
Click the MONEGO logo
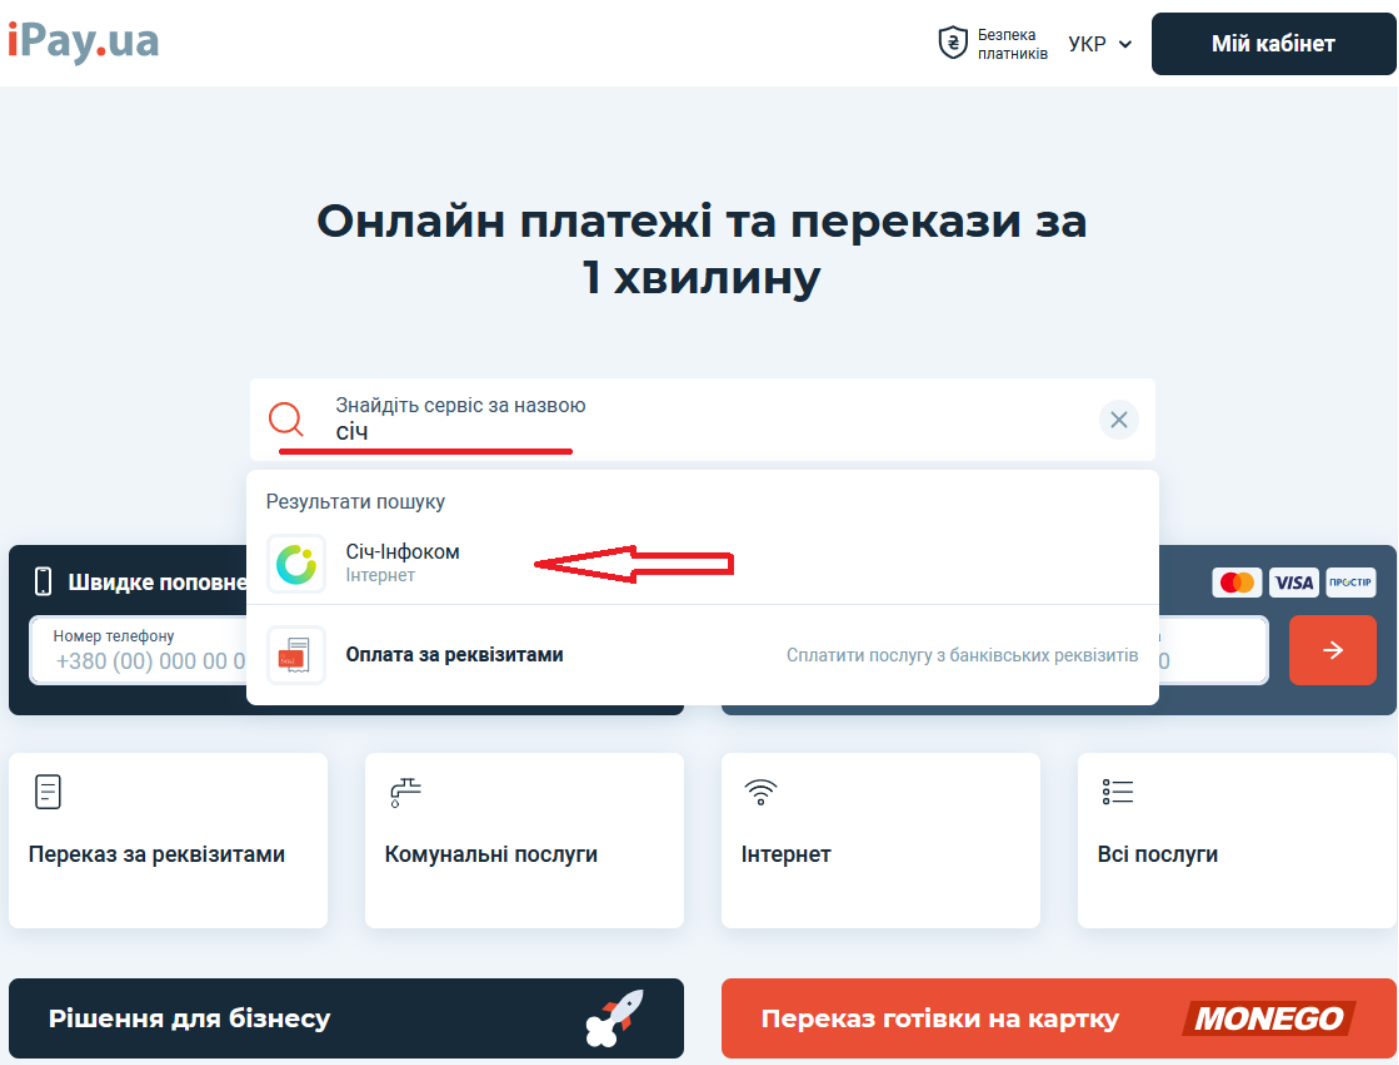point(1269,1018)
